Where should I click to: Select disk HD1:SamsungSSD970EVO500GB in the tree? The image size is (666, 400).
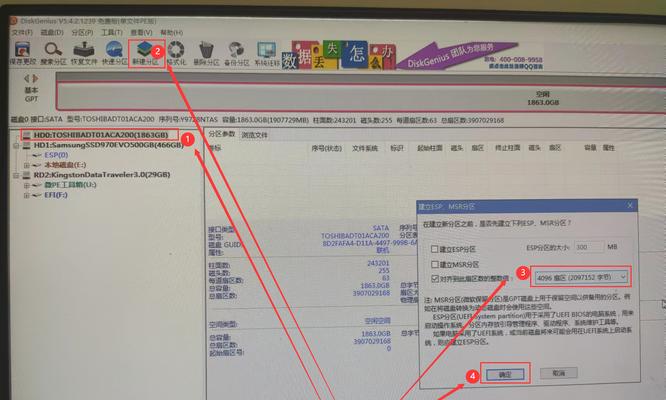108,145
